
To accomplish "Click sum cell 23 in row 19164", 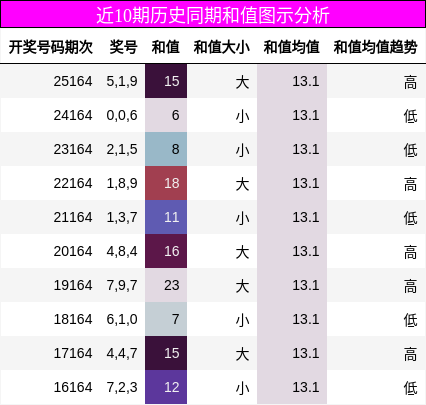I will point(166,285).
